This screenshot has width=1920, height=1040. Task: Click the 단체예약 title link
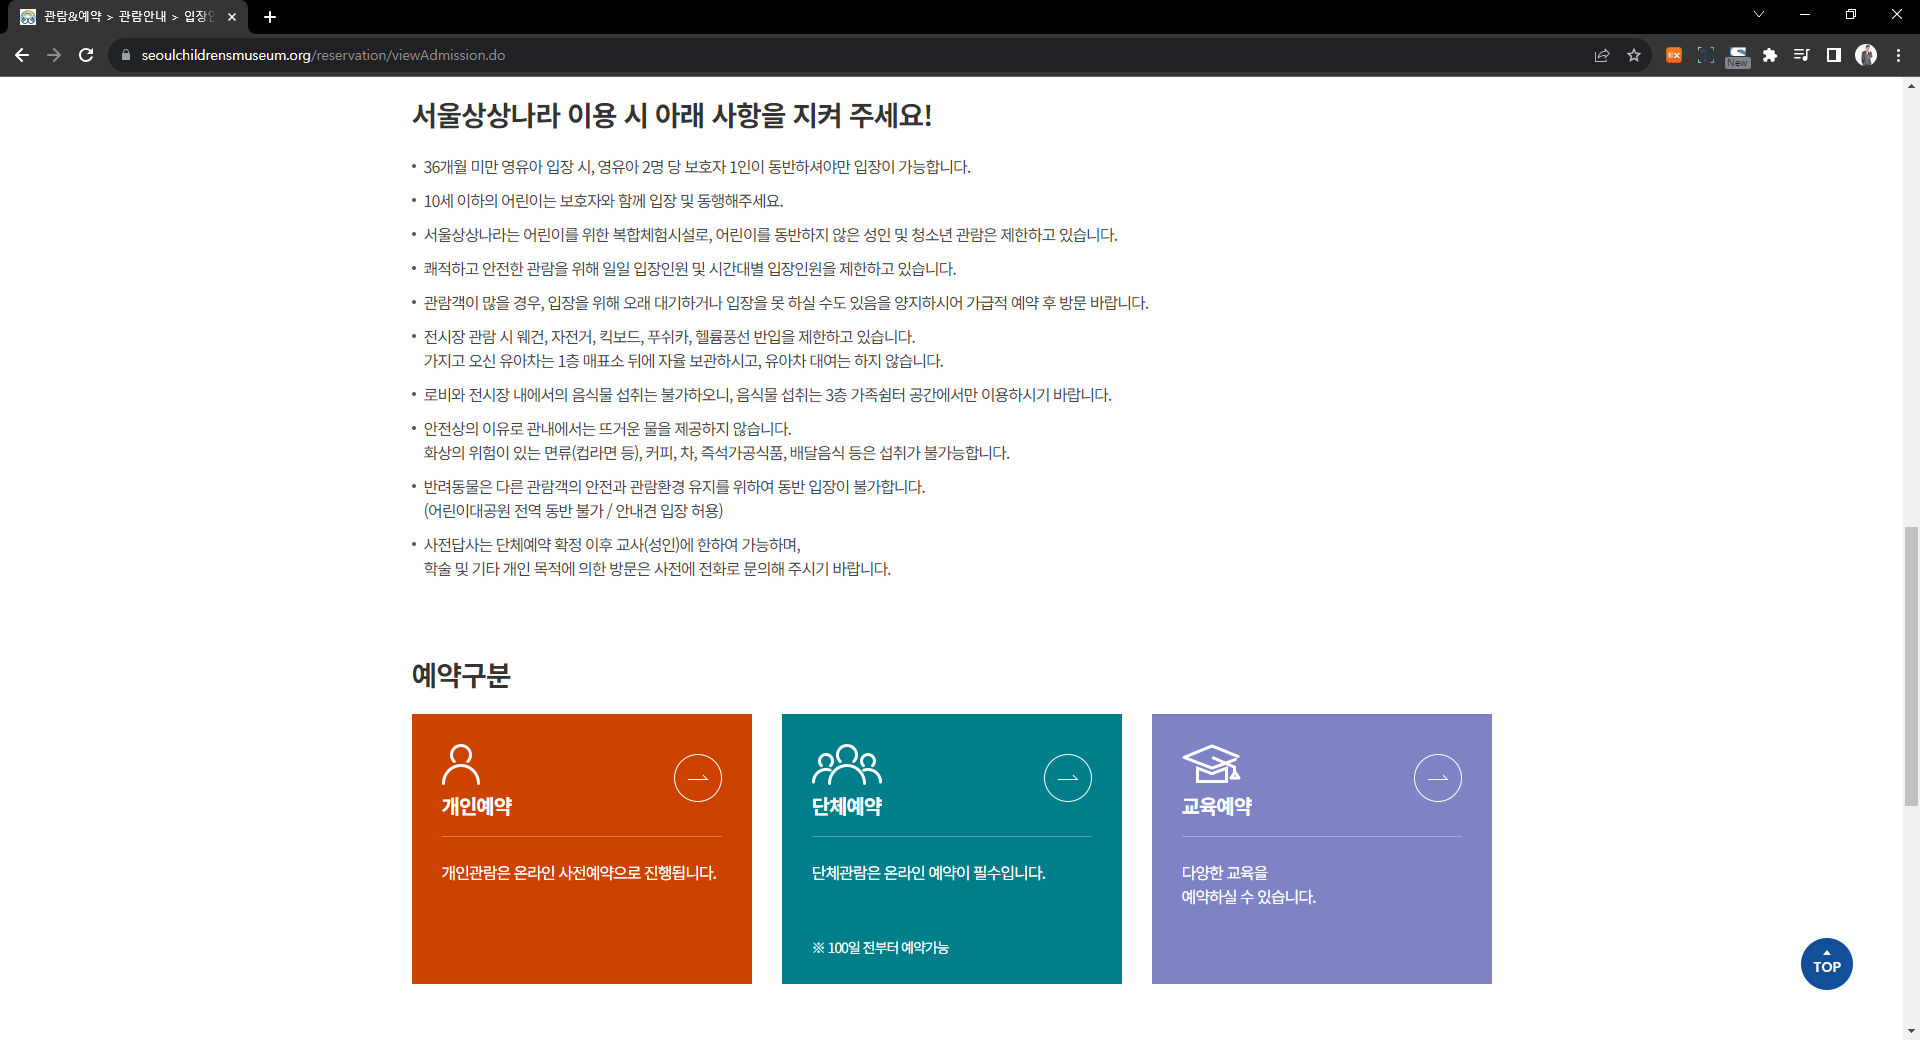847,806
